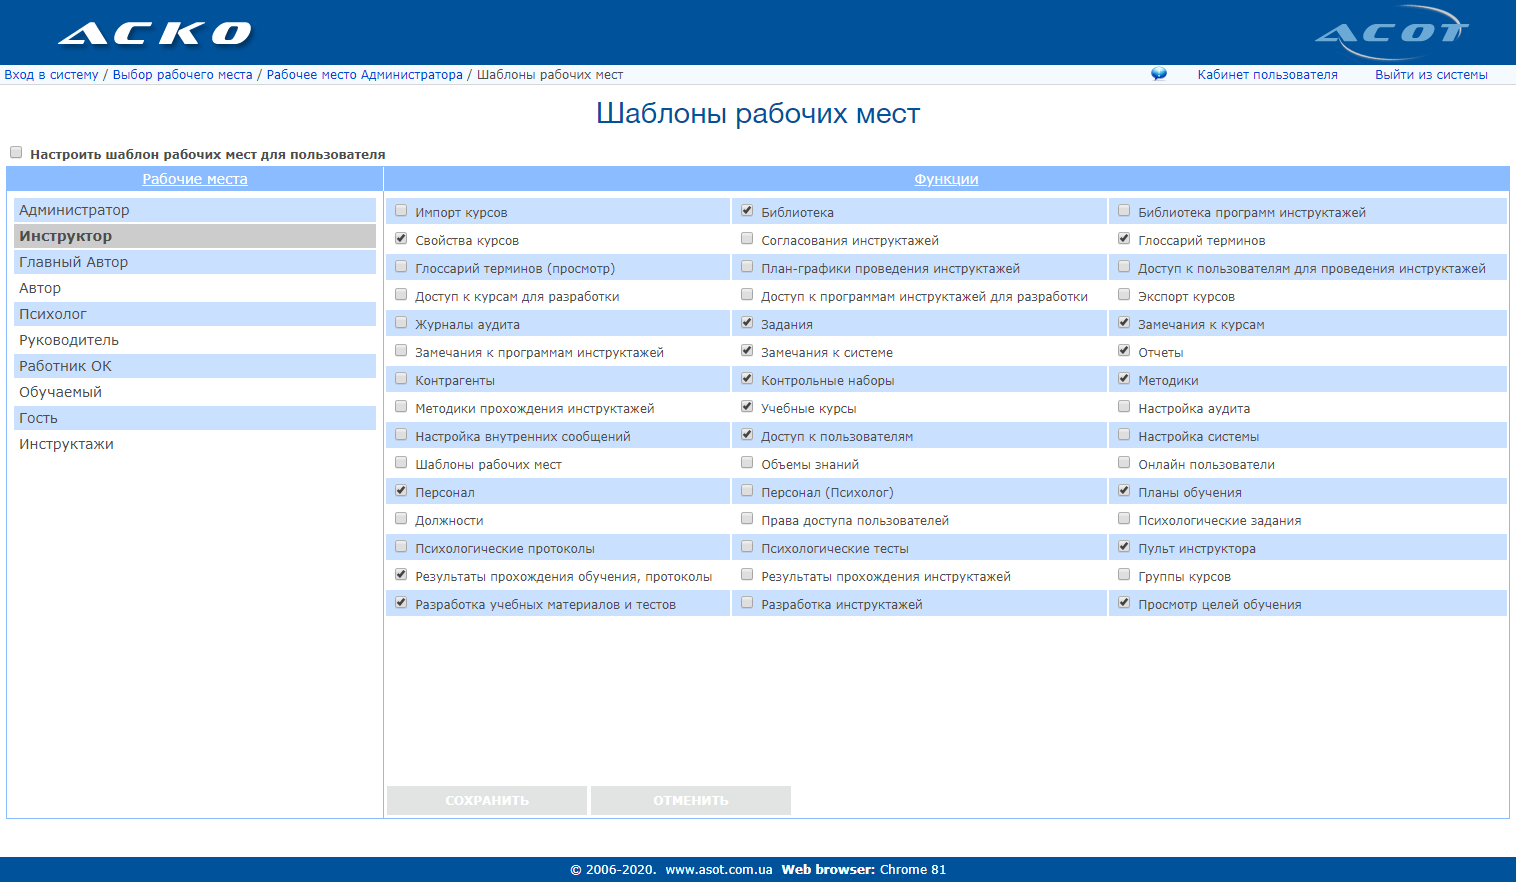Click the АСКО logo
Image resolution: width=1516 pixels, height=882 pixels.
coord(155,34)
